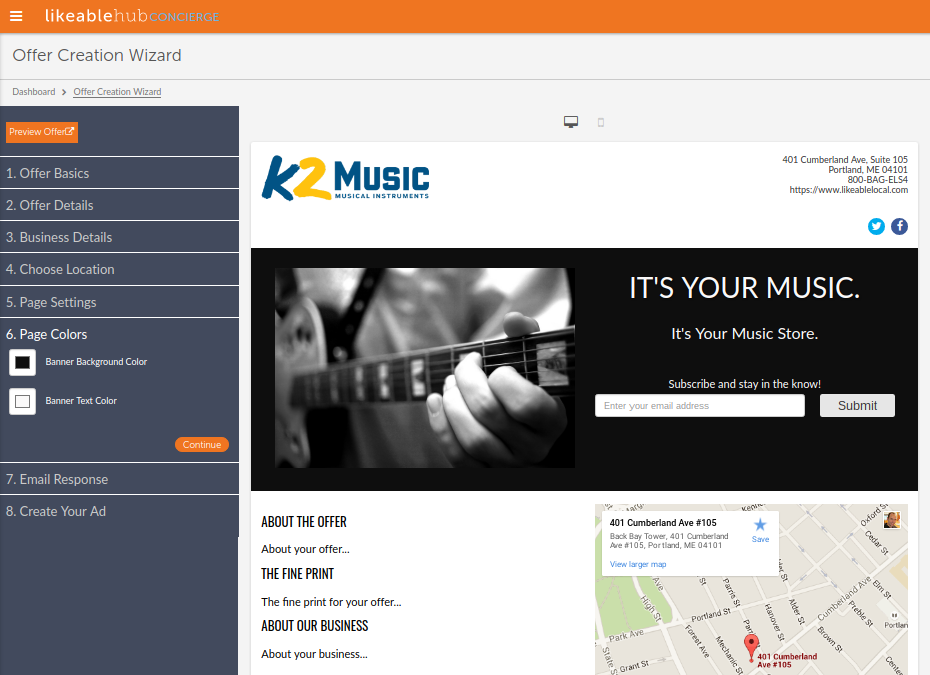Open the Twitter social icon
This screenshot has height=675, width=930.
tap(876, 227)
